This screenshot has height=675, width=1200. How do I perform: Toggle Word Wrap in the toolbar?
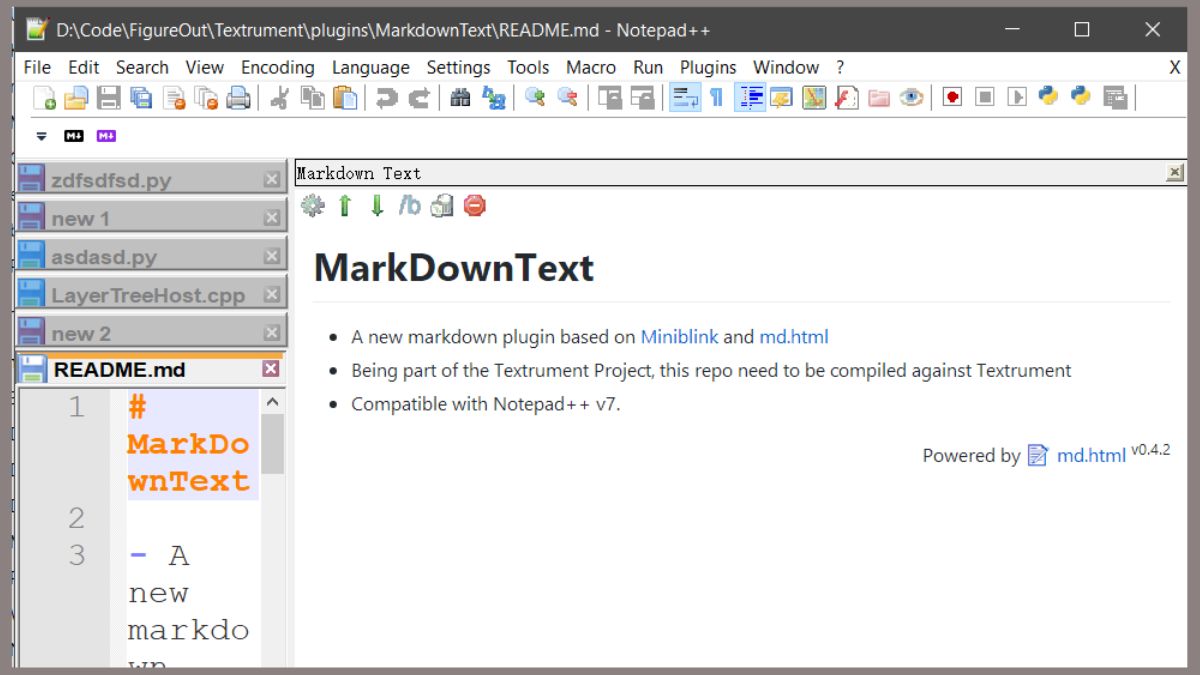(685, 98)
